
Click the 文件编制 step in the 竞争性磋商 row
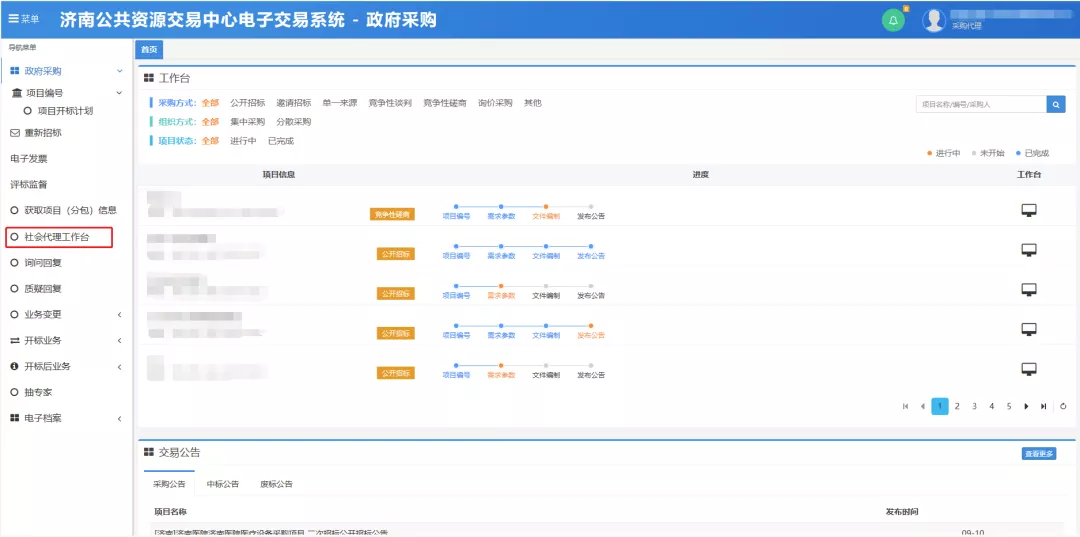coord(546,216)
